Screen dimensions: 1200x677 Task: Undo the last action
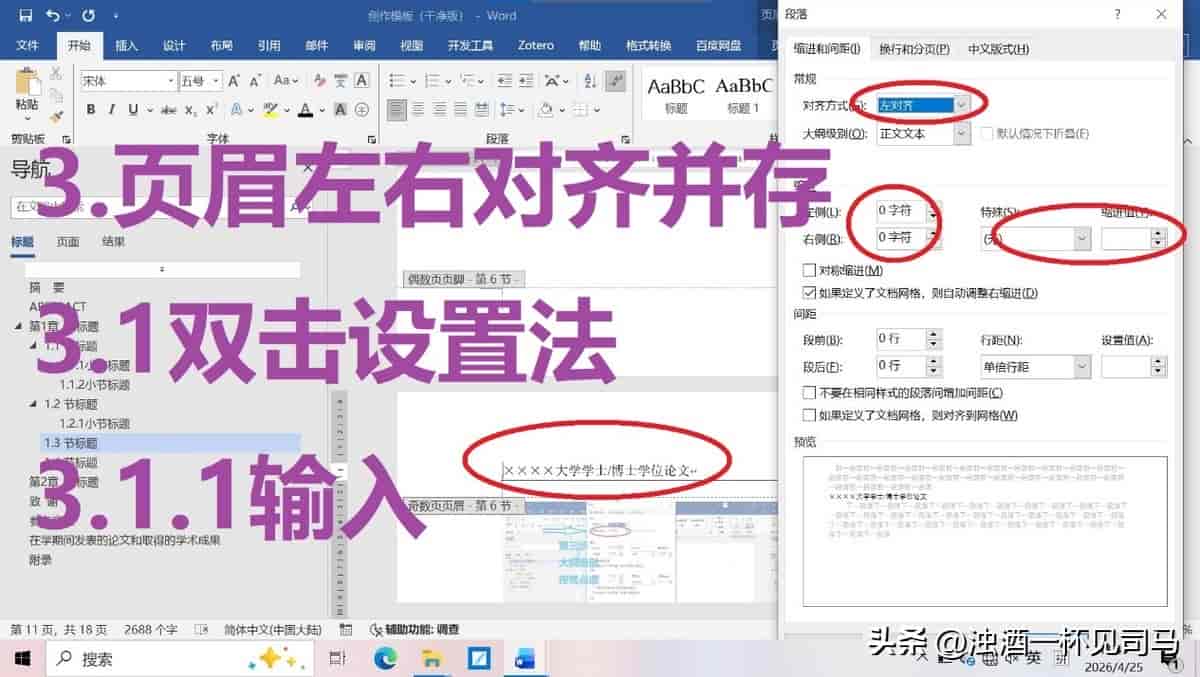(x=53, y=15)
